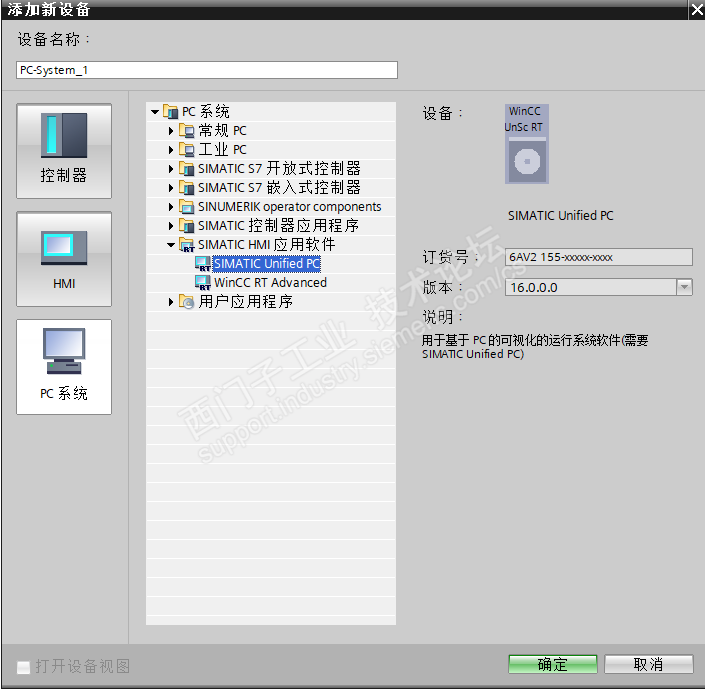Cancel the dialog with 取消
This screenshot has height=689, width=705.
648,664
